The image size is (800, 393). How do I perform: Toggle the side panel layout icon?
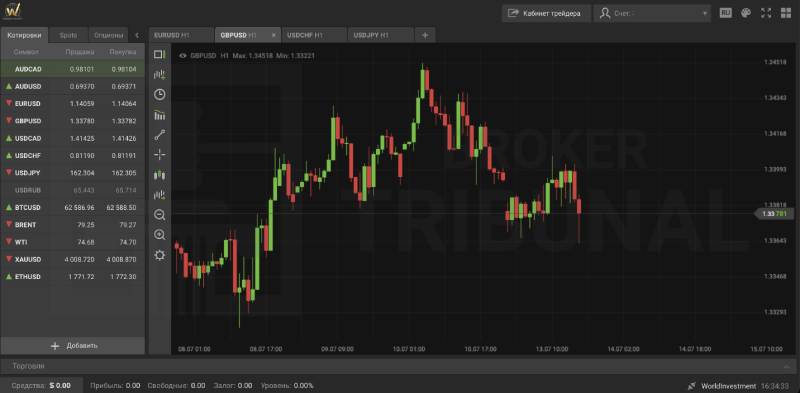(x=160, y=54)
